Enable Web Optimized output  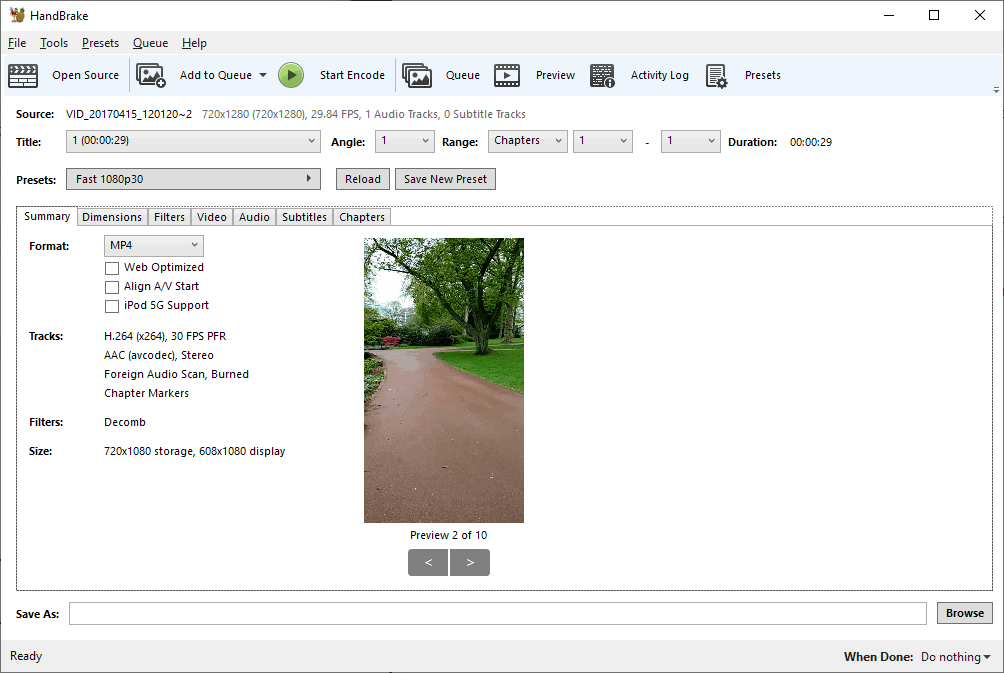click(x=112, y=267)
